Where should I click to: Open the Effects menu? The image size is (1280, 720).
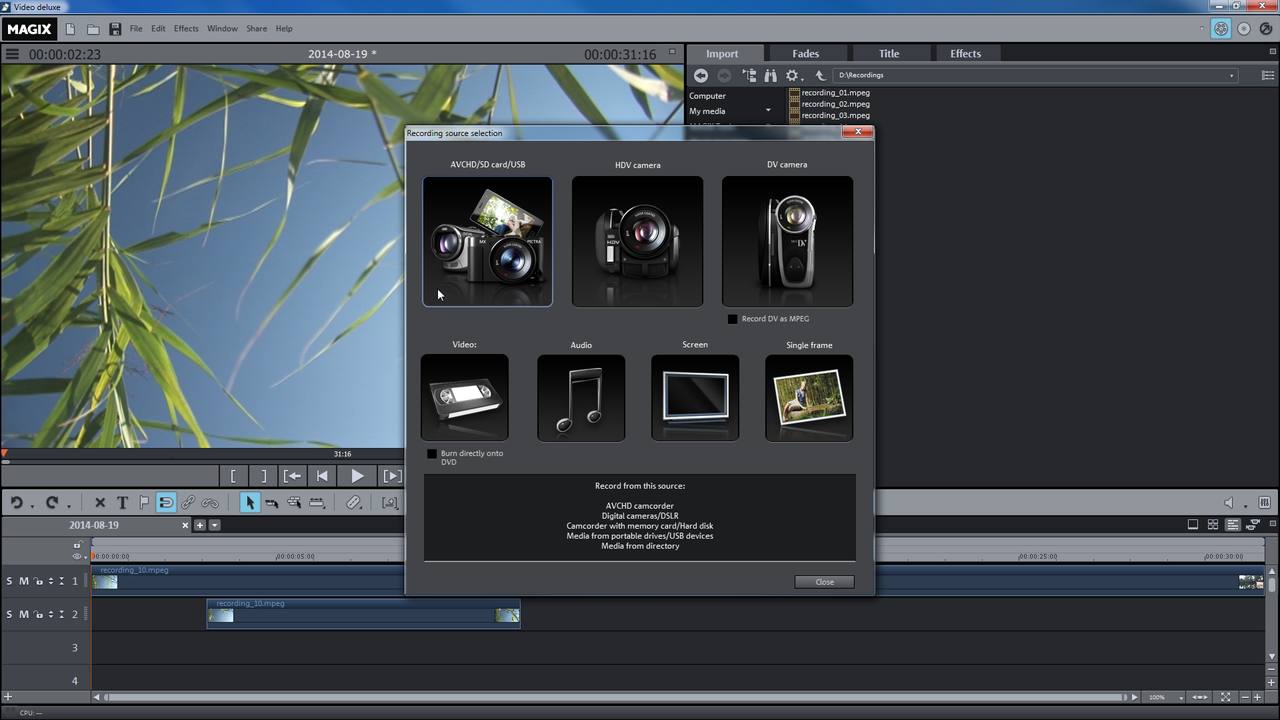[x=185, y=28]
